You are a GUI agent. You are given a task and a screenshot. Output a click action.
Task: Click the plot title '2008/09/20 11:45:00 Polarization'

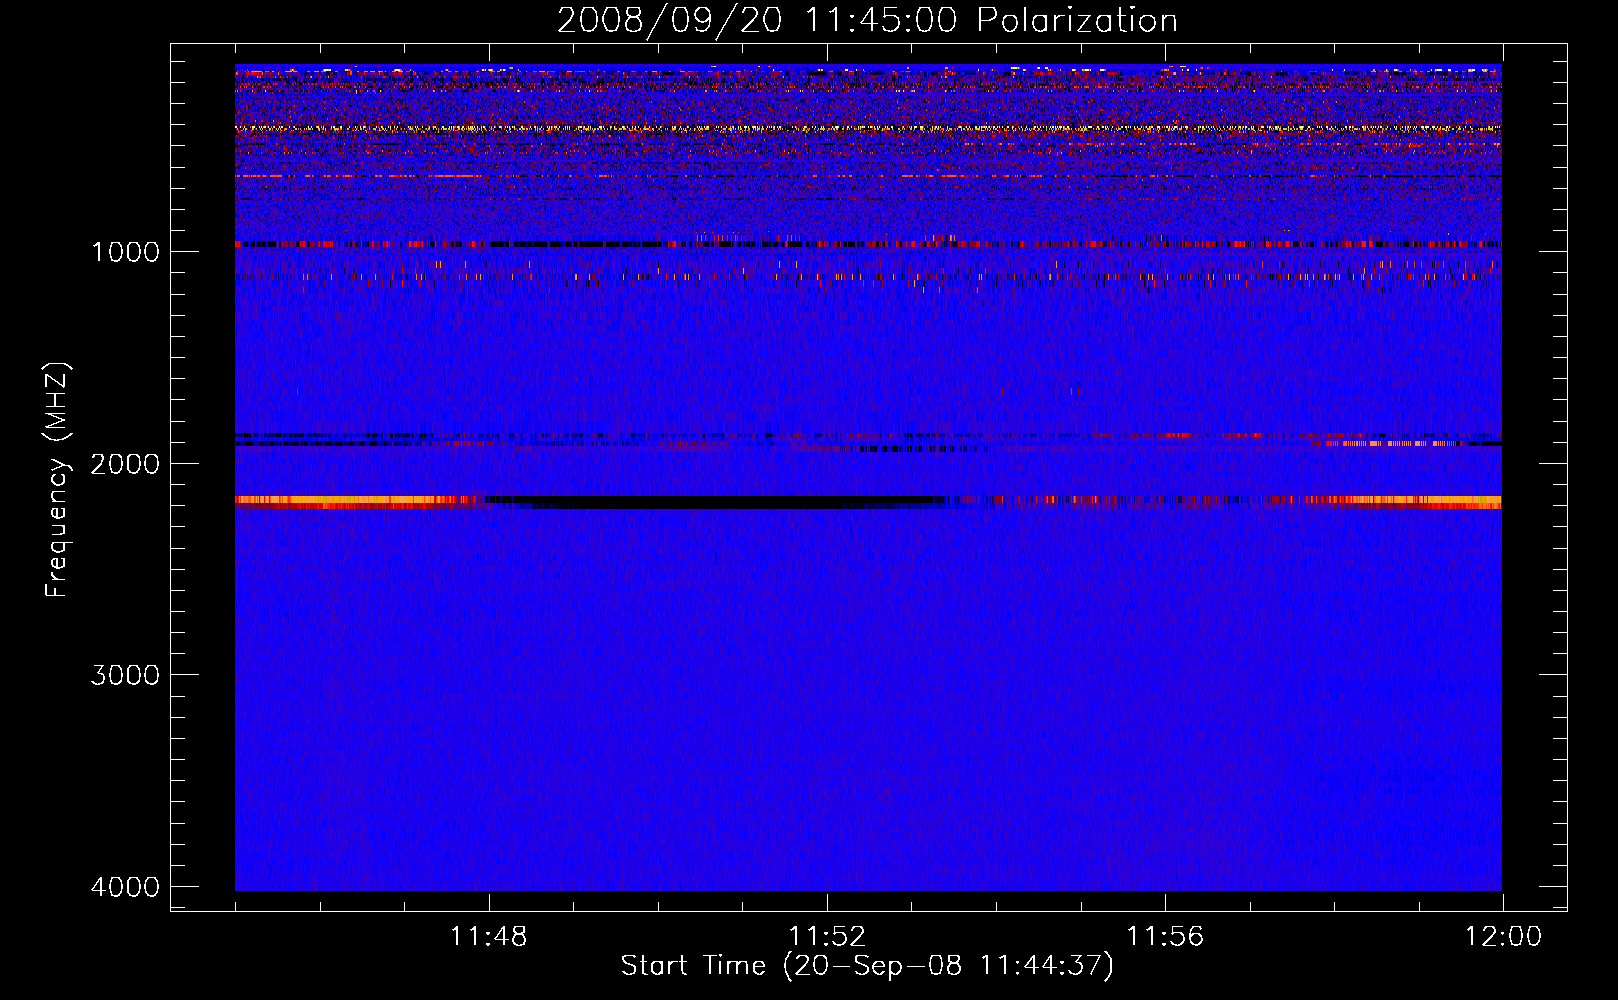pyautogui.click(x=867, y=21)
